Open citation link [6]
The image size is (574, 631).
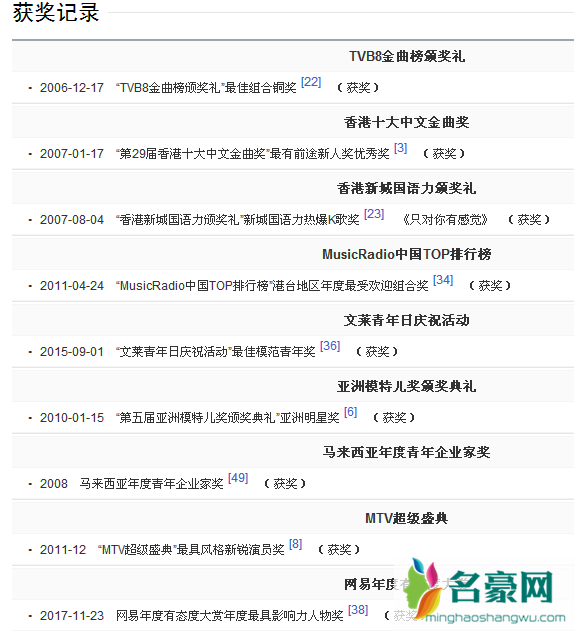[x=351, y=412]
